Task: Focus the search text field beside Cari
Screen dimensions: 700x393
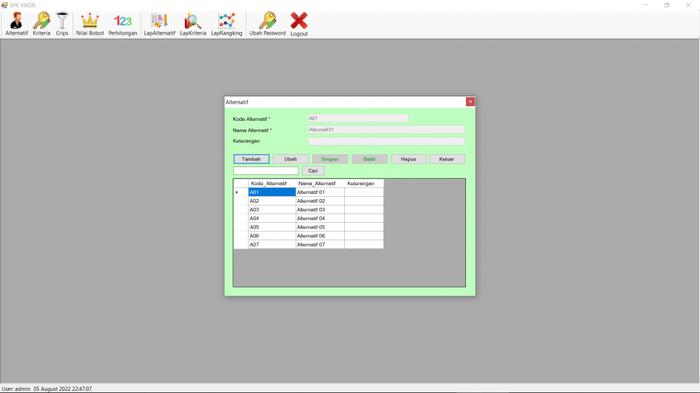Action: coord(266,171)
